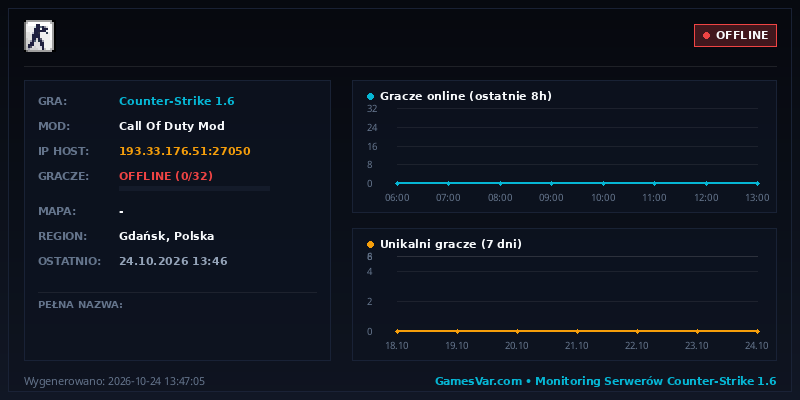Image resolution: width=800 pixels, height=400 pixels.
Task: Click the GRA label
Action: 53,101
